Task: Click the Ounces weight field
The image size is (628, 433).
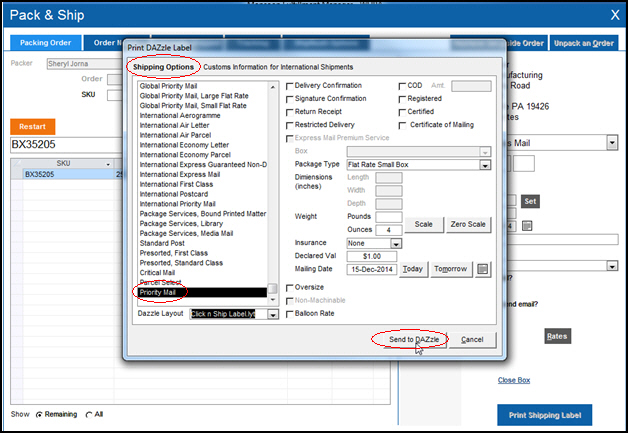Action: point(388,230)
